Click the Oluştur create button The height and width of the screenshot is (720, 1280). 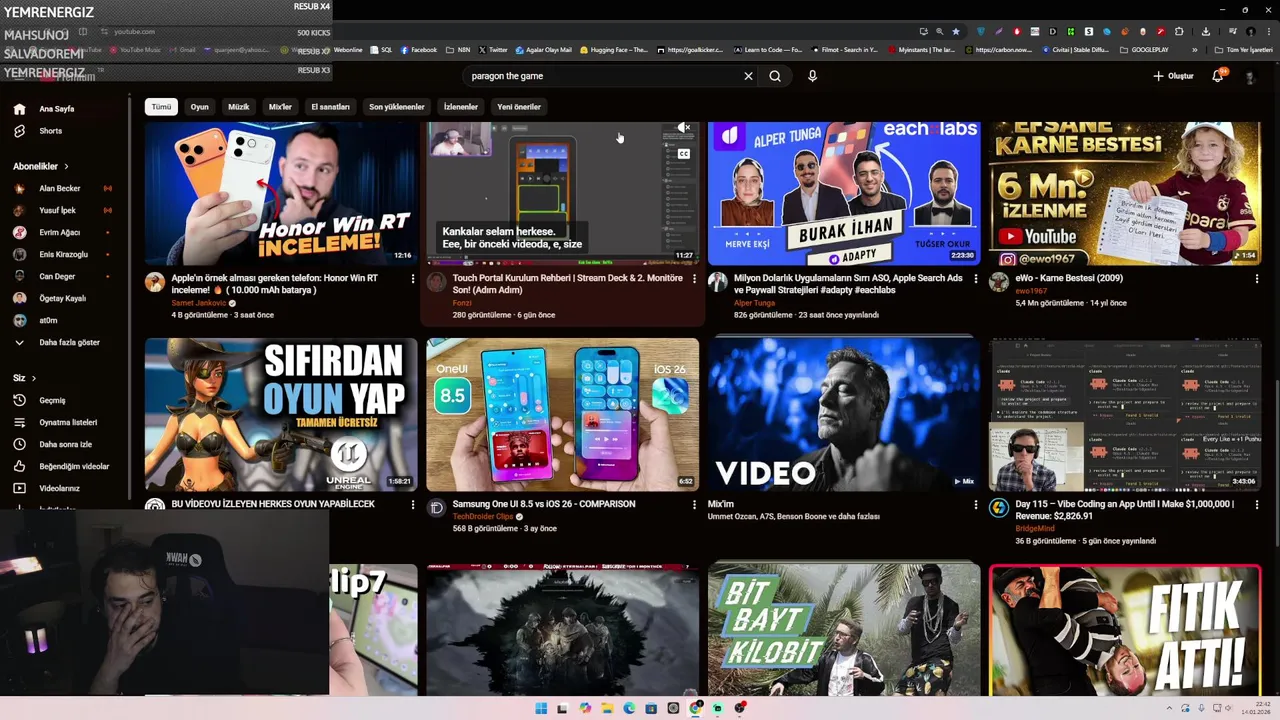coord(1174,76)
